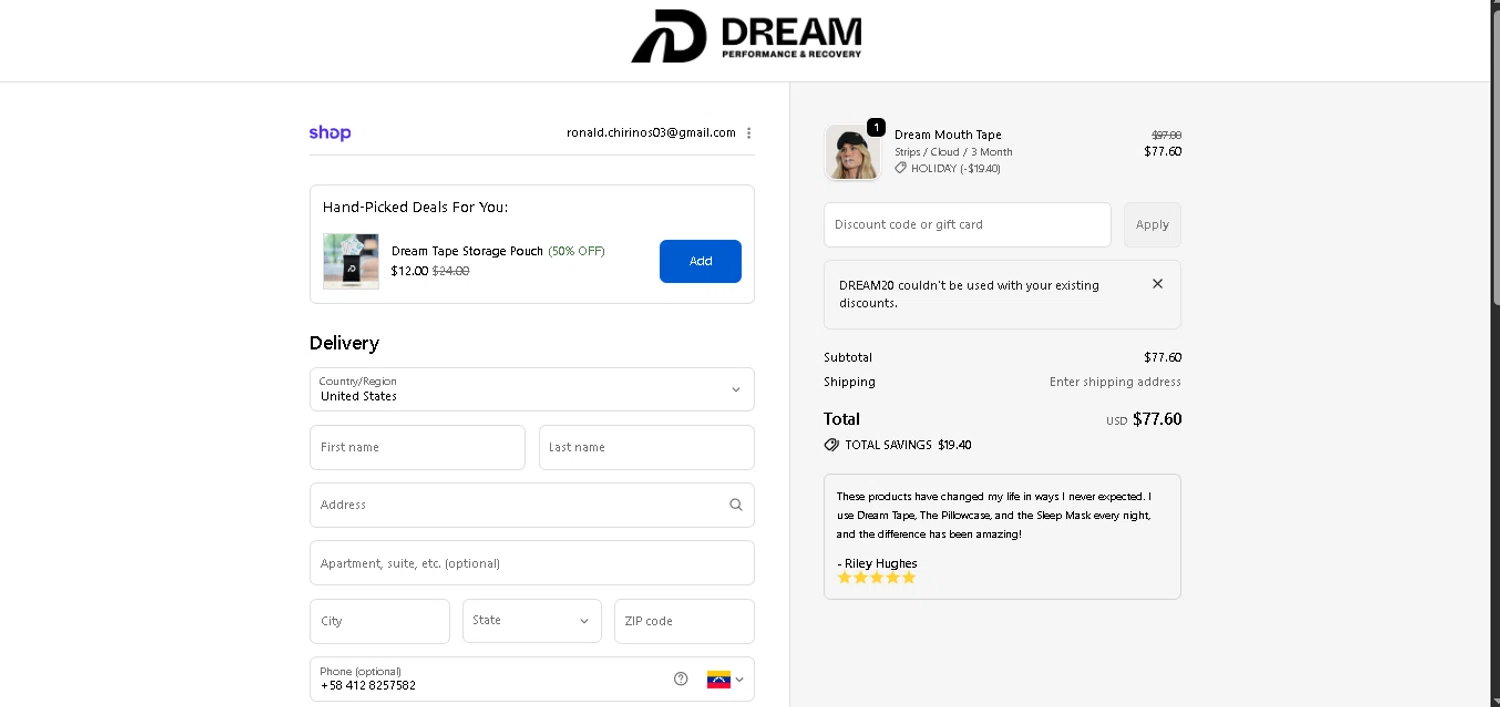The width and height of the screenshot is (1500, 707).
Task: Click the phone help question mark icon
Action: (x=681, y=679)
